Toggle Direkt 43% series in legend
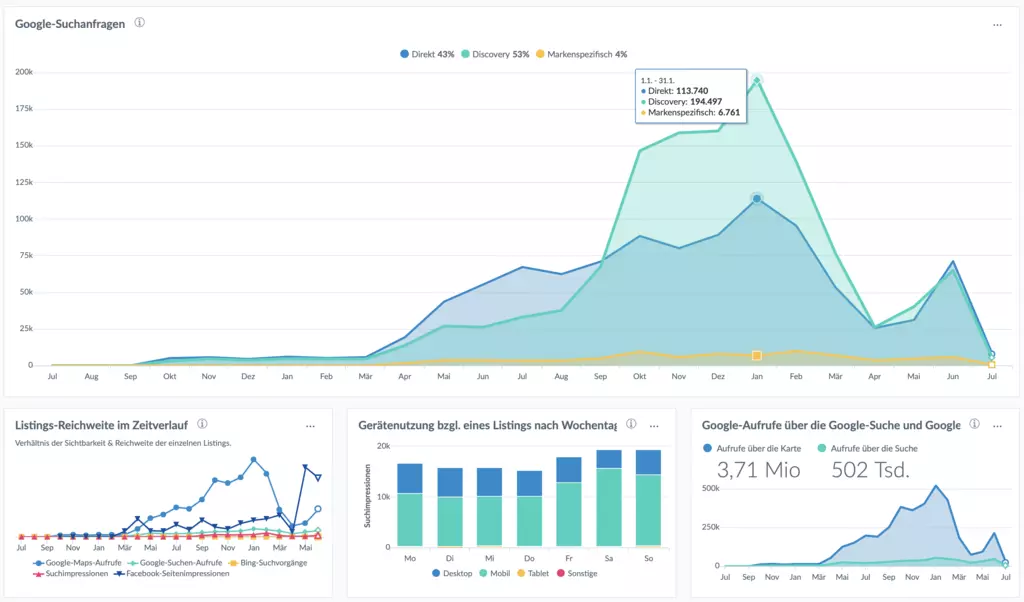Viewport: 1024px width, 602px height. (426, 54)
